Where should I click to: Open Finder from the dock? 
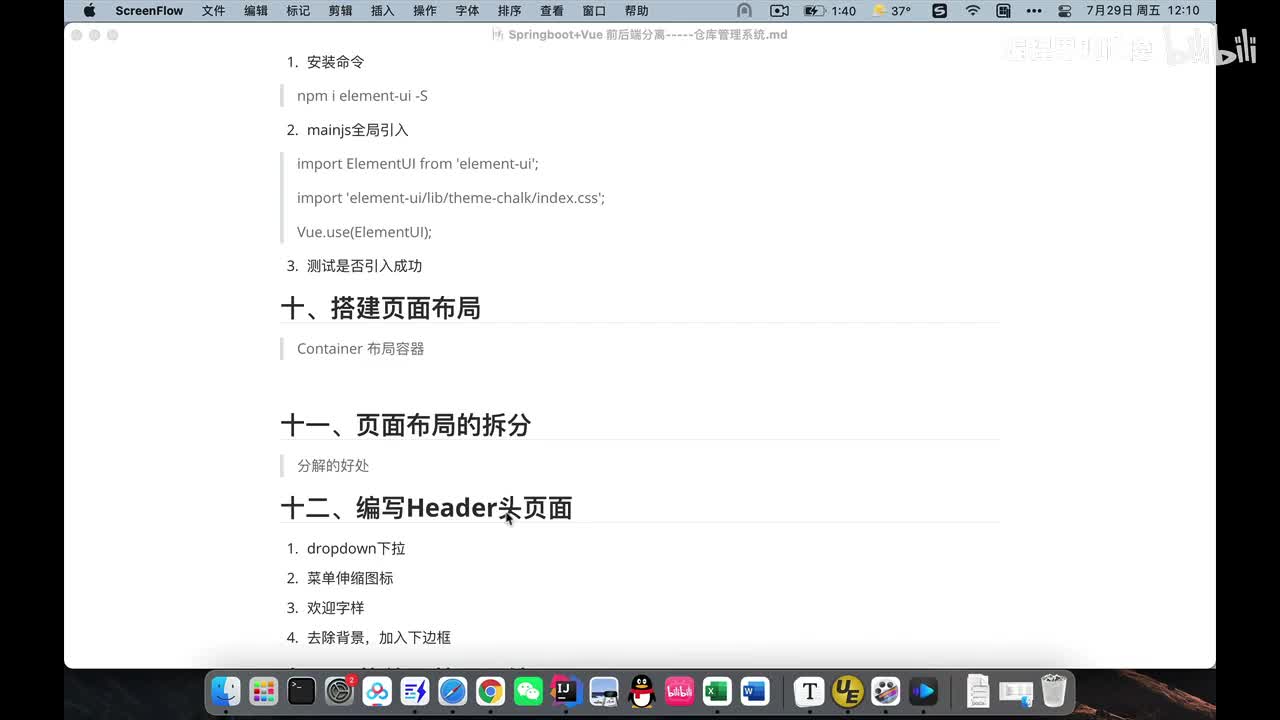point(226,691)
